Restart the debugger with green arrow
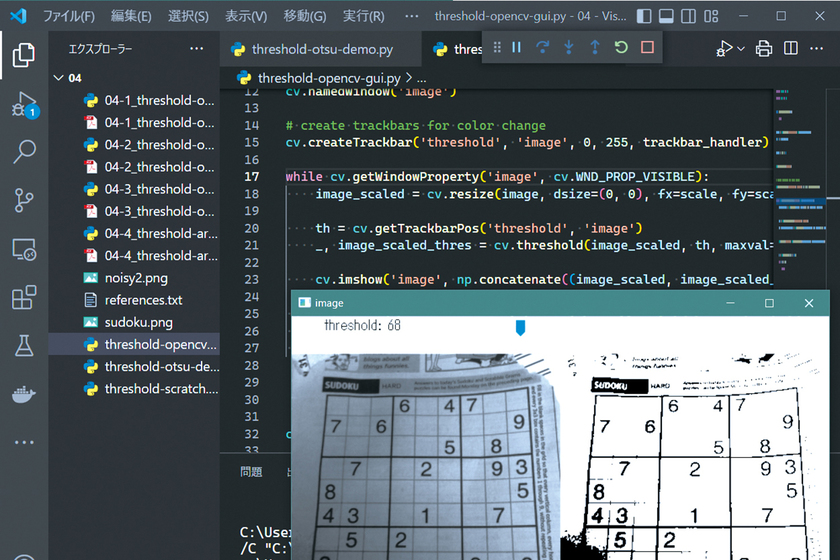The height and width of the screenshot is (560, 840). coord(621,47)
